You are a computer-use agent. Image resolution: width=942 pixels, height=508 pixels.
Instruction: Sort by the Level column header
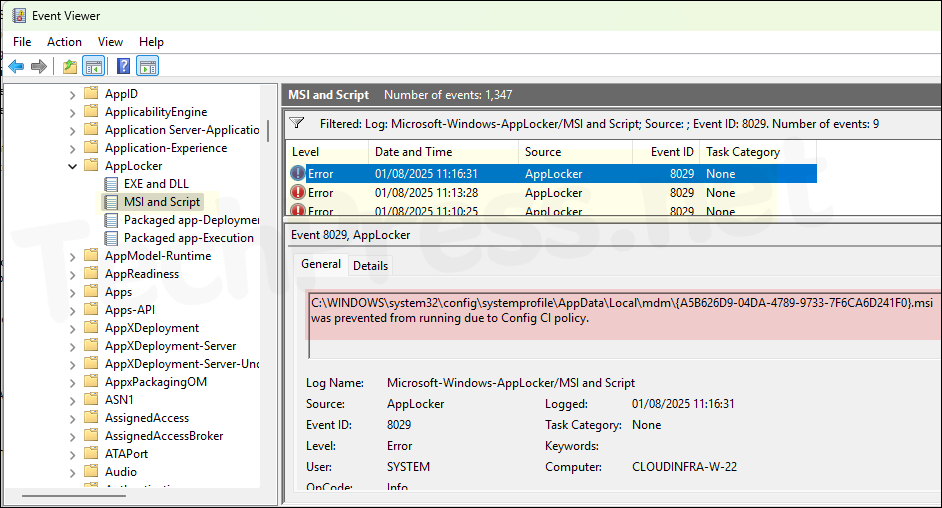pos(327,152)
